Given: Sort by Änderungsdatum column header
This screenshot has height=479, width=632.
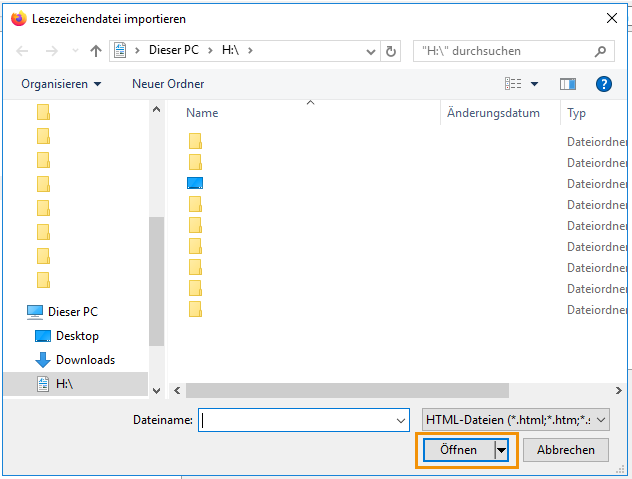Looking at the screenshot, I should [493, 113].
